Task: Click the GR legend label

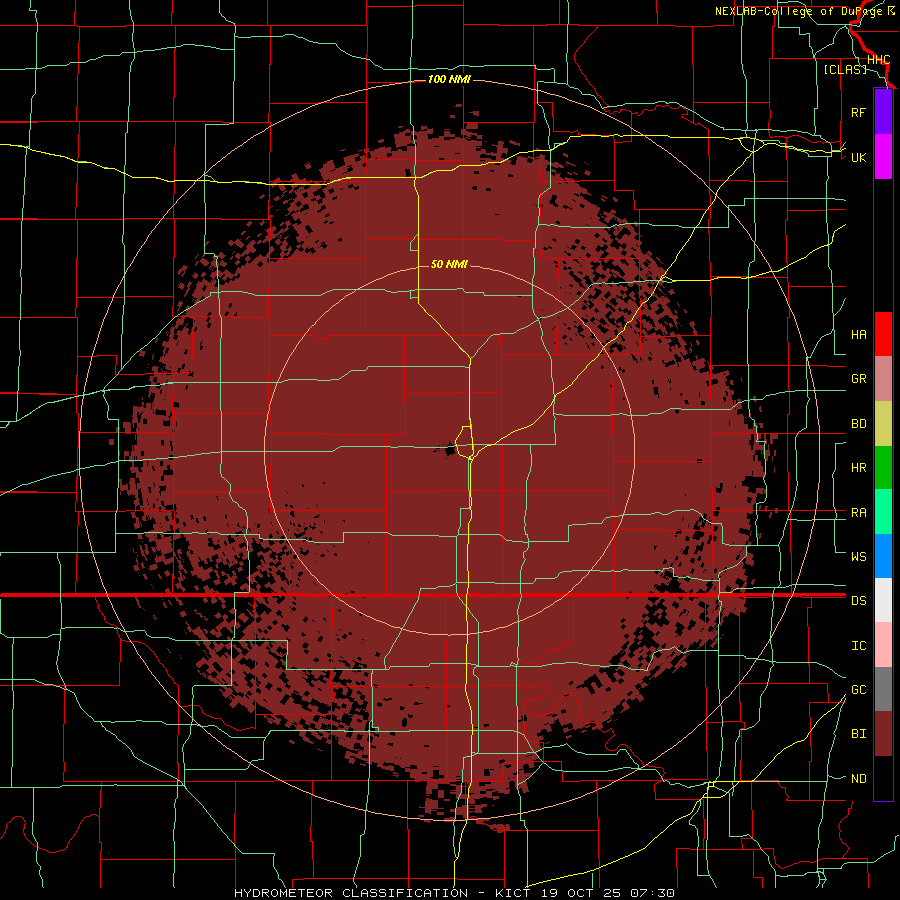Action: point(858,379)
